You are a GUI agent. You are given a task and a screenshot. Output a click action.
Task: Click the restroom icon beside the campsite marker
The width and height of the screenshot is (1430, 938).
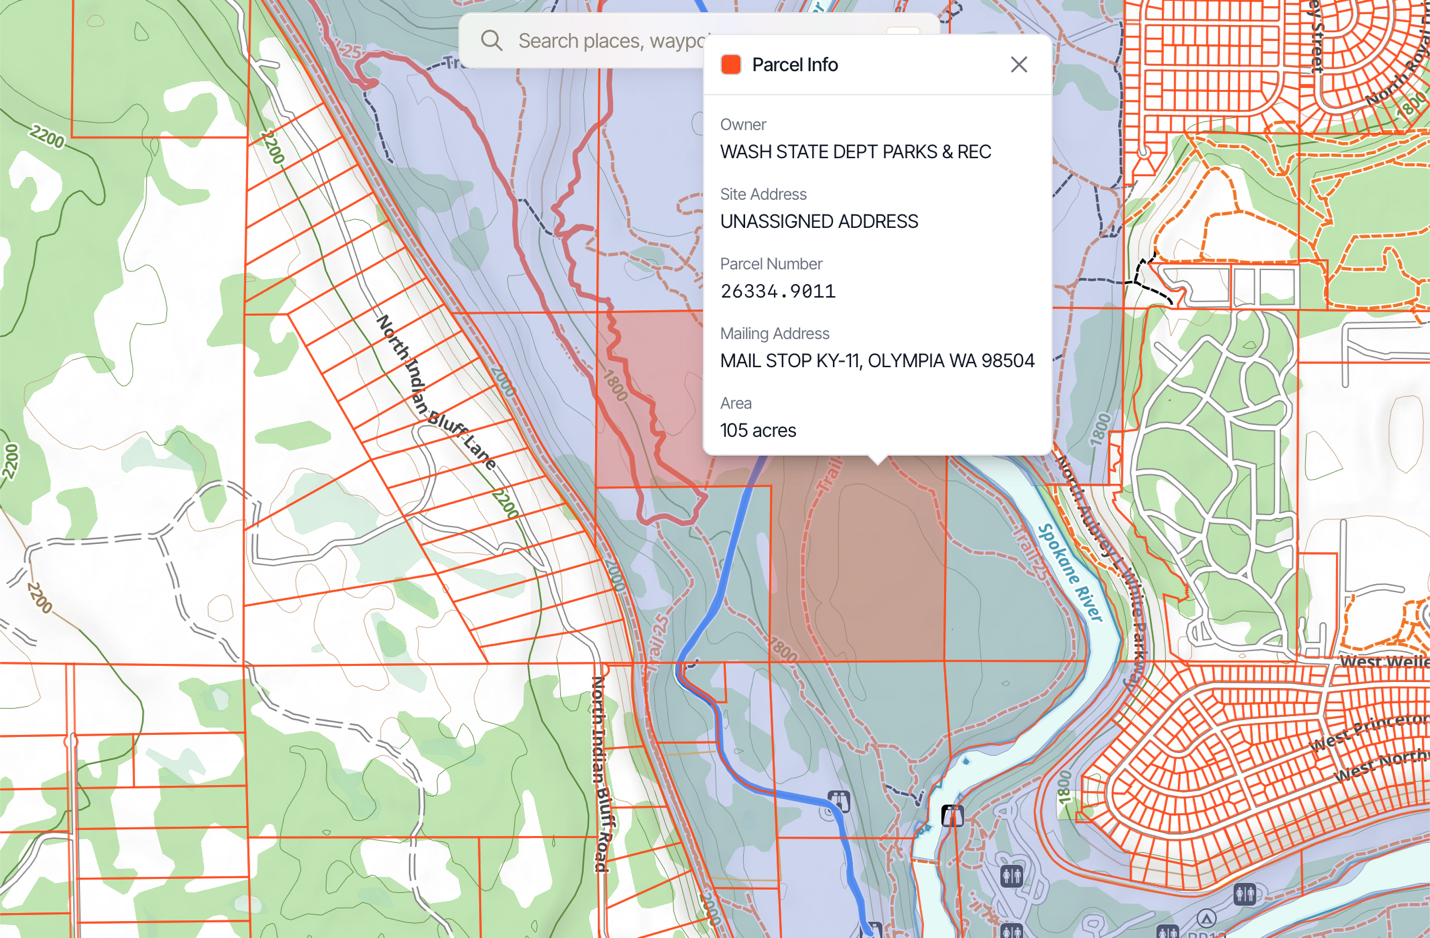[1245, 894]
